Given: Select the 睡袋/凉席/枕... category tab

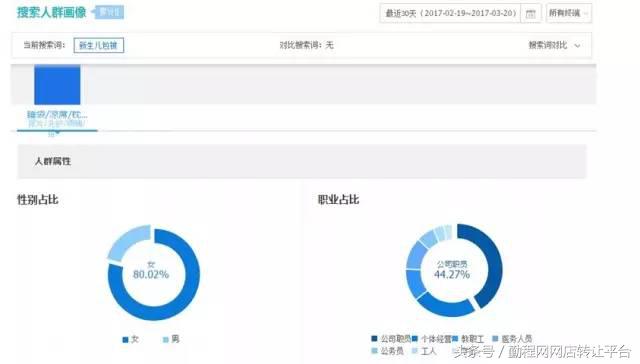Looking at the screenshot, I should [57, 114].
